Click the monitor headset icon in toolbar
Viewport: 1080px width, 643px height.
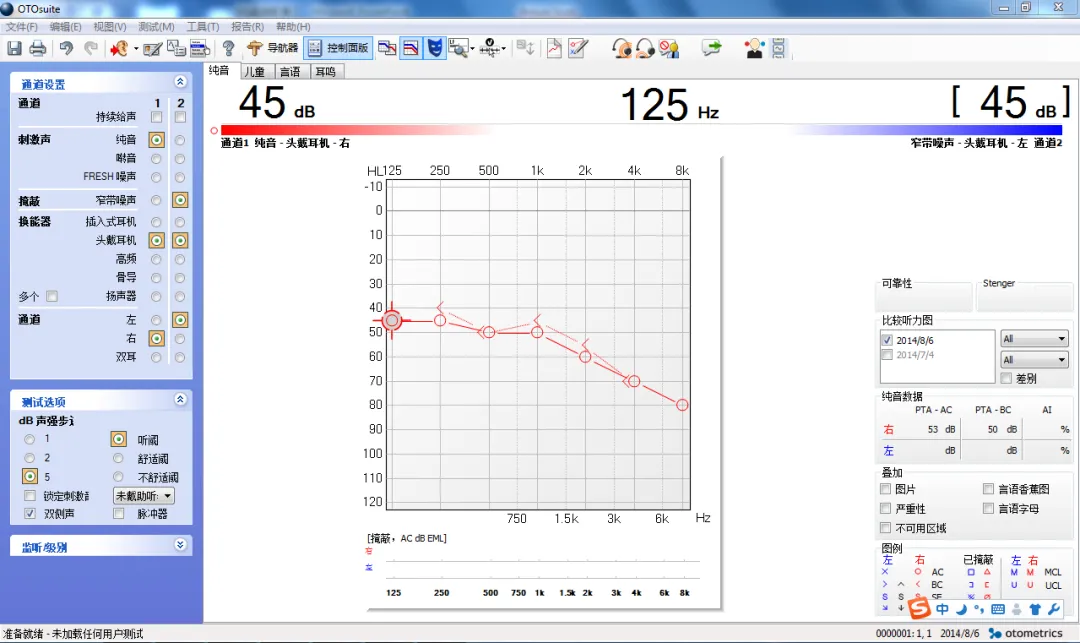(x=622, y=48)
